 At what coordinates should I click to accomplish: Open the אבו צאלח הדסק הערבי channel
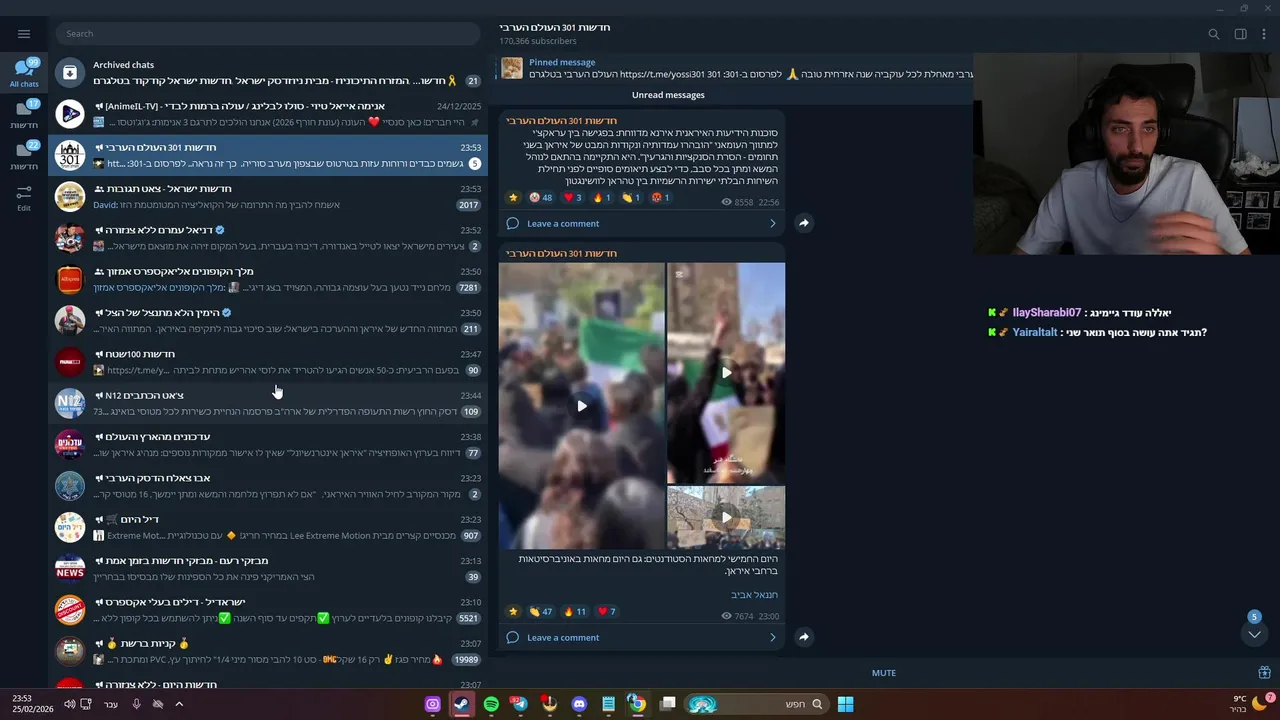coord(268,486)
